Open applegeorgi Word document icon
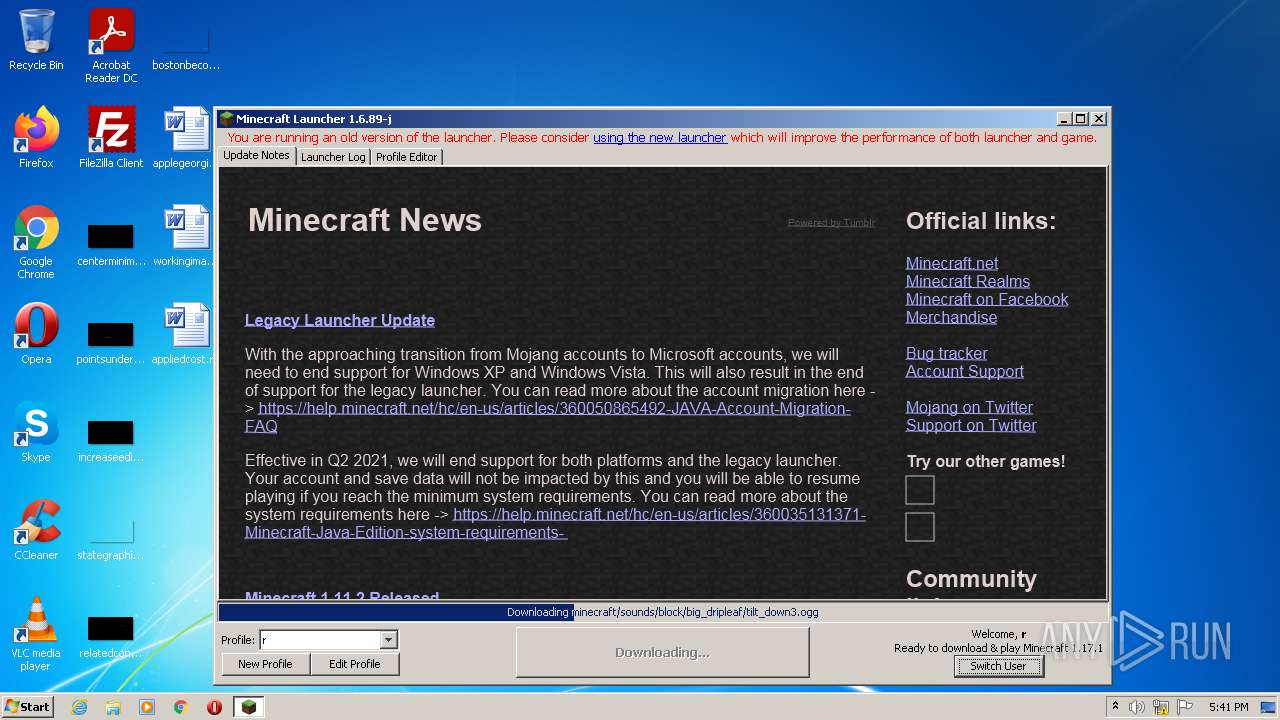Viewport: 1280px width, 720px height. point(186,138)
